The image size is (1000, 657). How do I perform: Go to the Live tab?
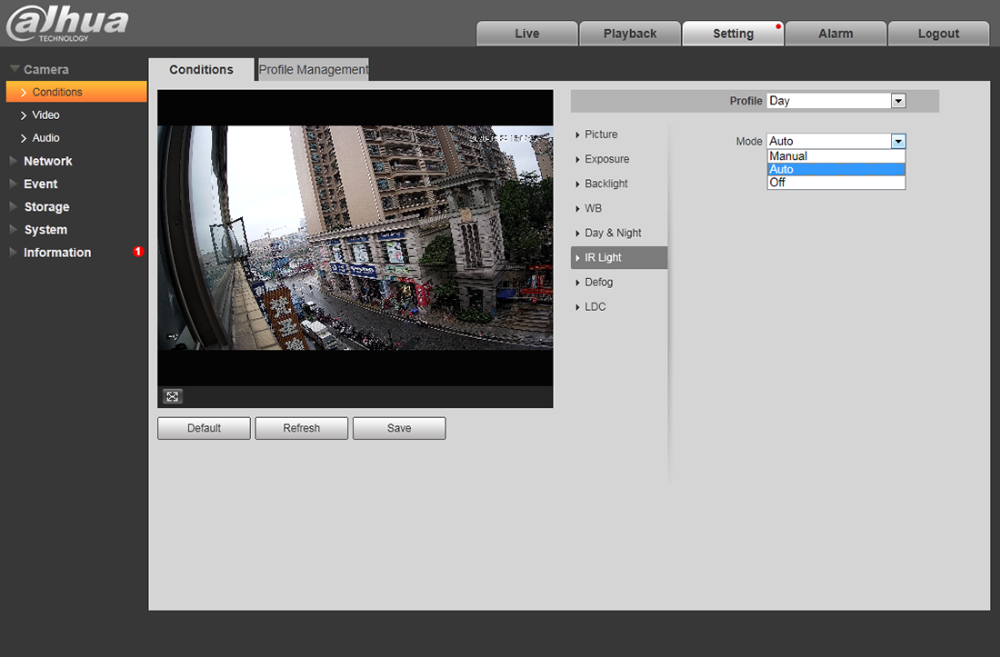[x=527, y=34]
